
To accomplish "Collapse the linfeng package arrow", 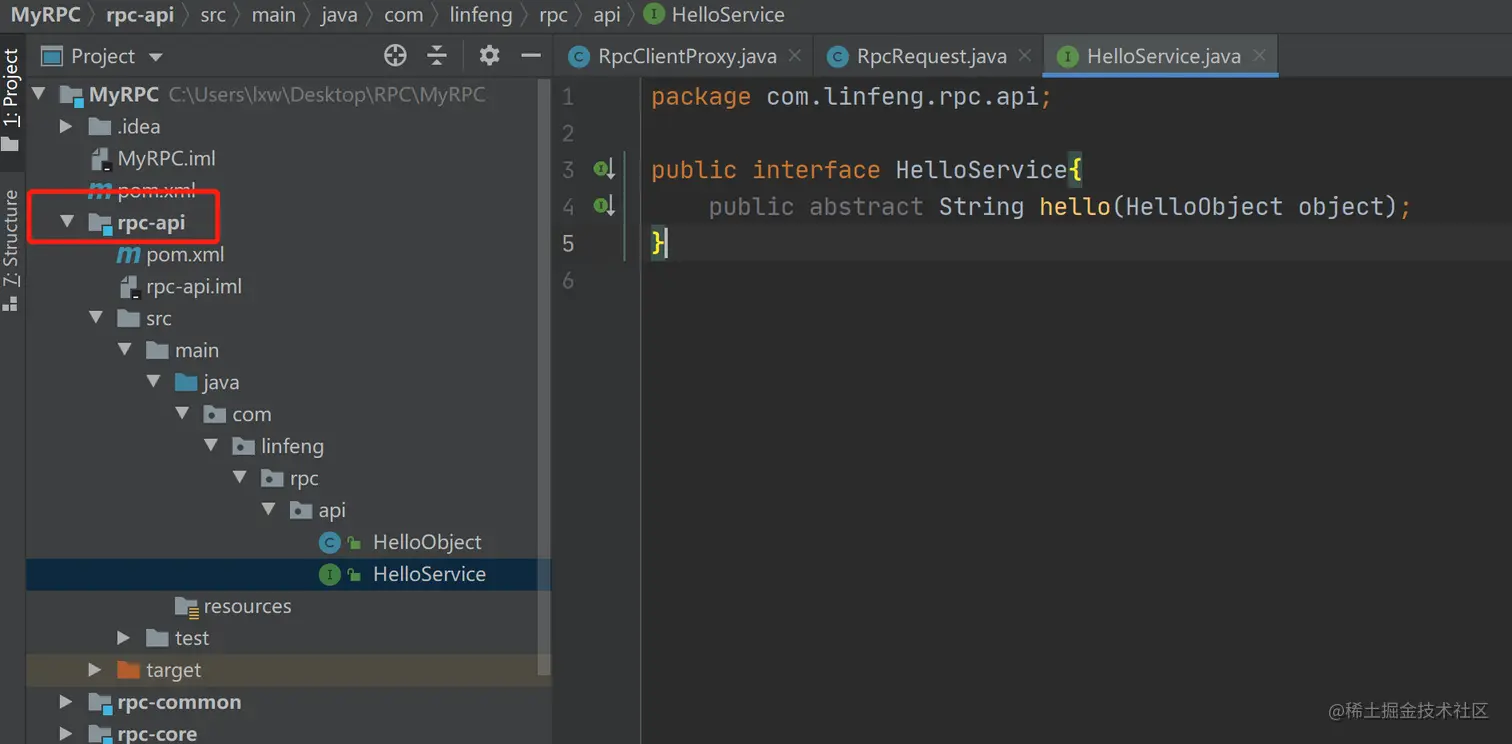I will 211,447.
